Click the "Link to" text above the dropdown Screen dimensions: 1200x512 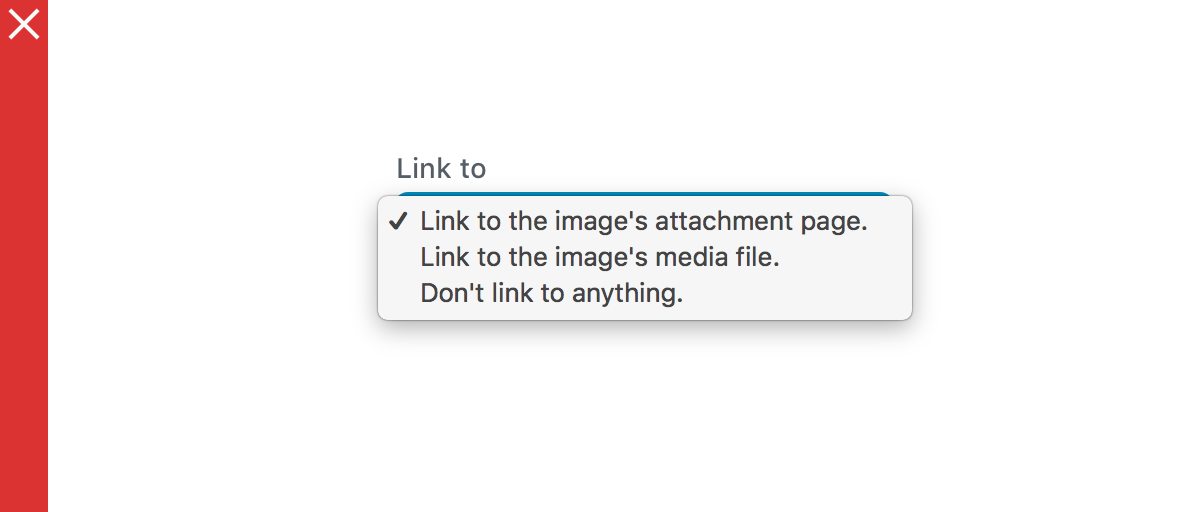pyautogui.click(x=441, y=168)
